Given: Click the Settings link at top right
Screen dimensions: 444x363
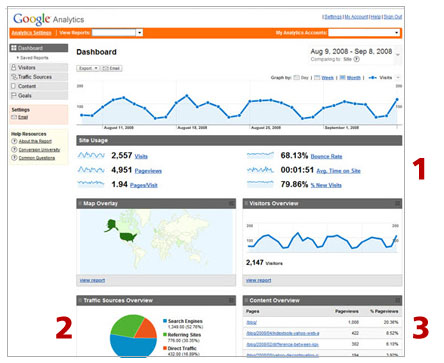Looking at the screenshot, I should pos(333,17).
